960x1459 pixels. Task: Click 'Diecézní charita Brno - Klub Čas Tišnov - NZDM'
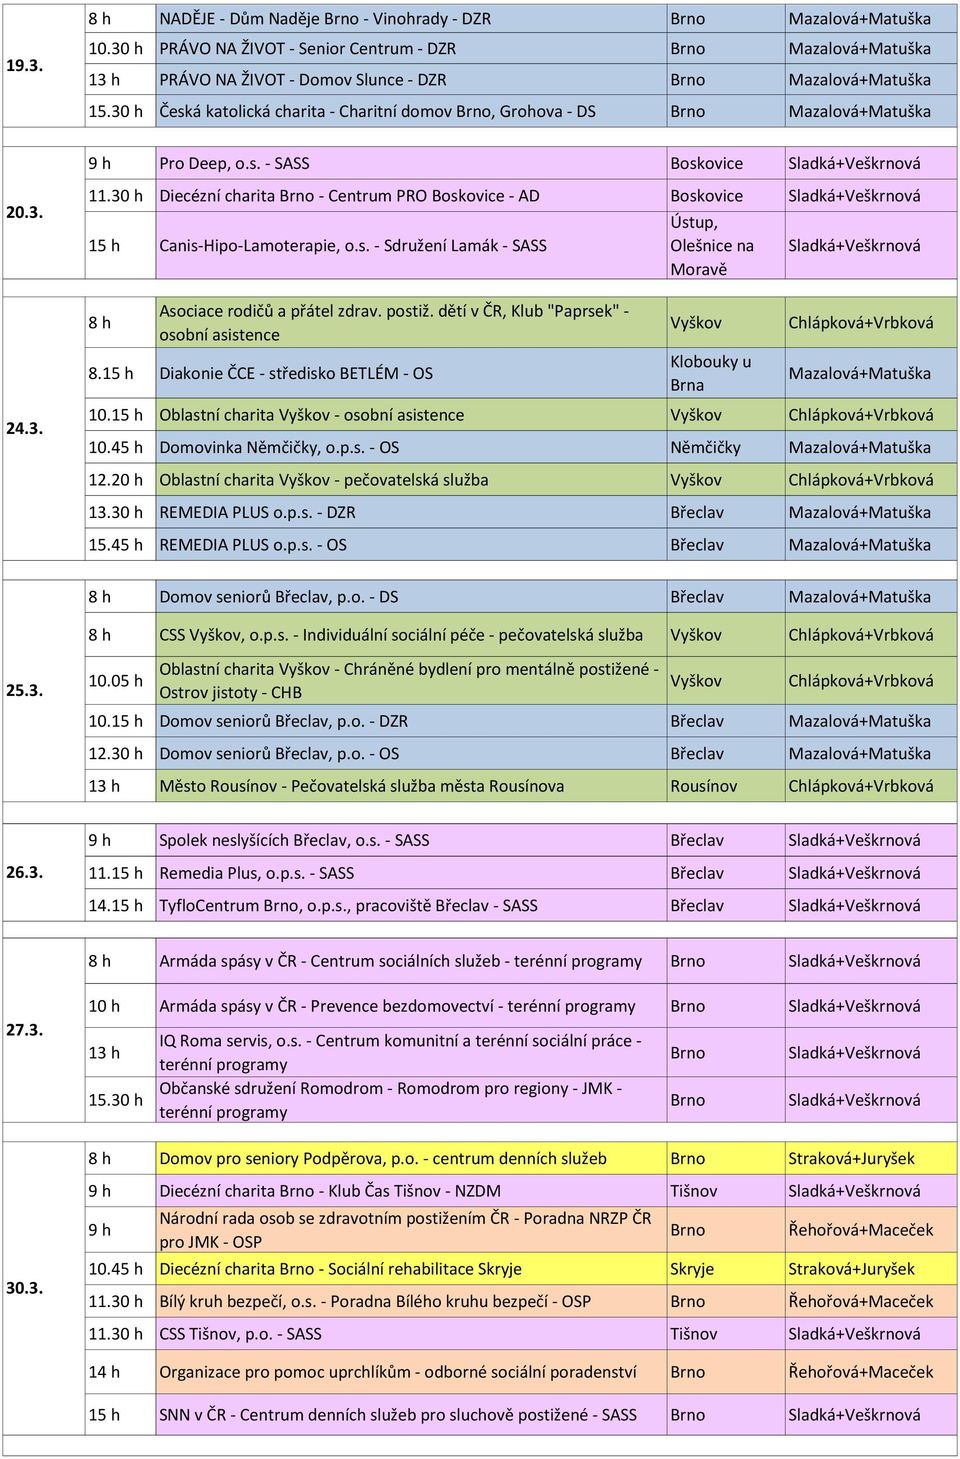pyautogui.click(x=330, y=1191)
